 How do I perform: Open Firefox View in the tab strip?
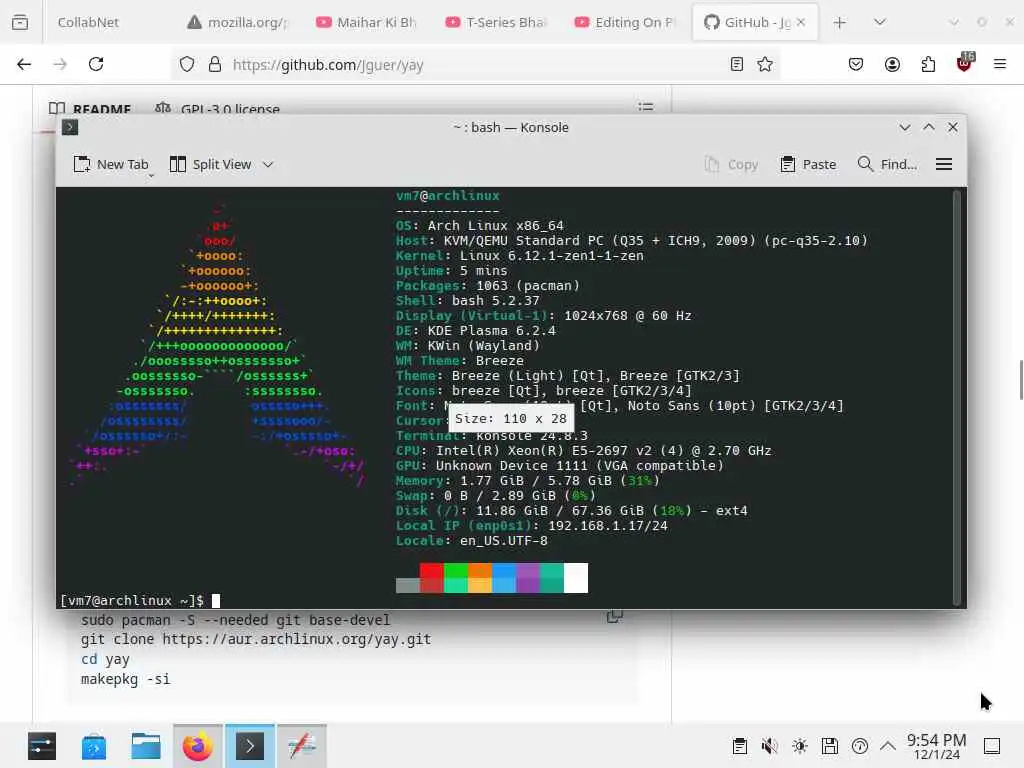(20, 22)
